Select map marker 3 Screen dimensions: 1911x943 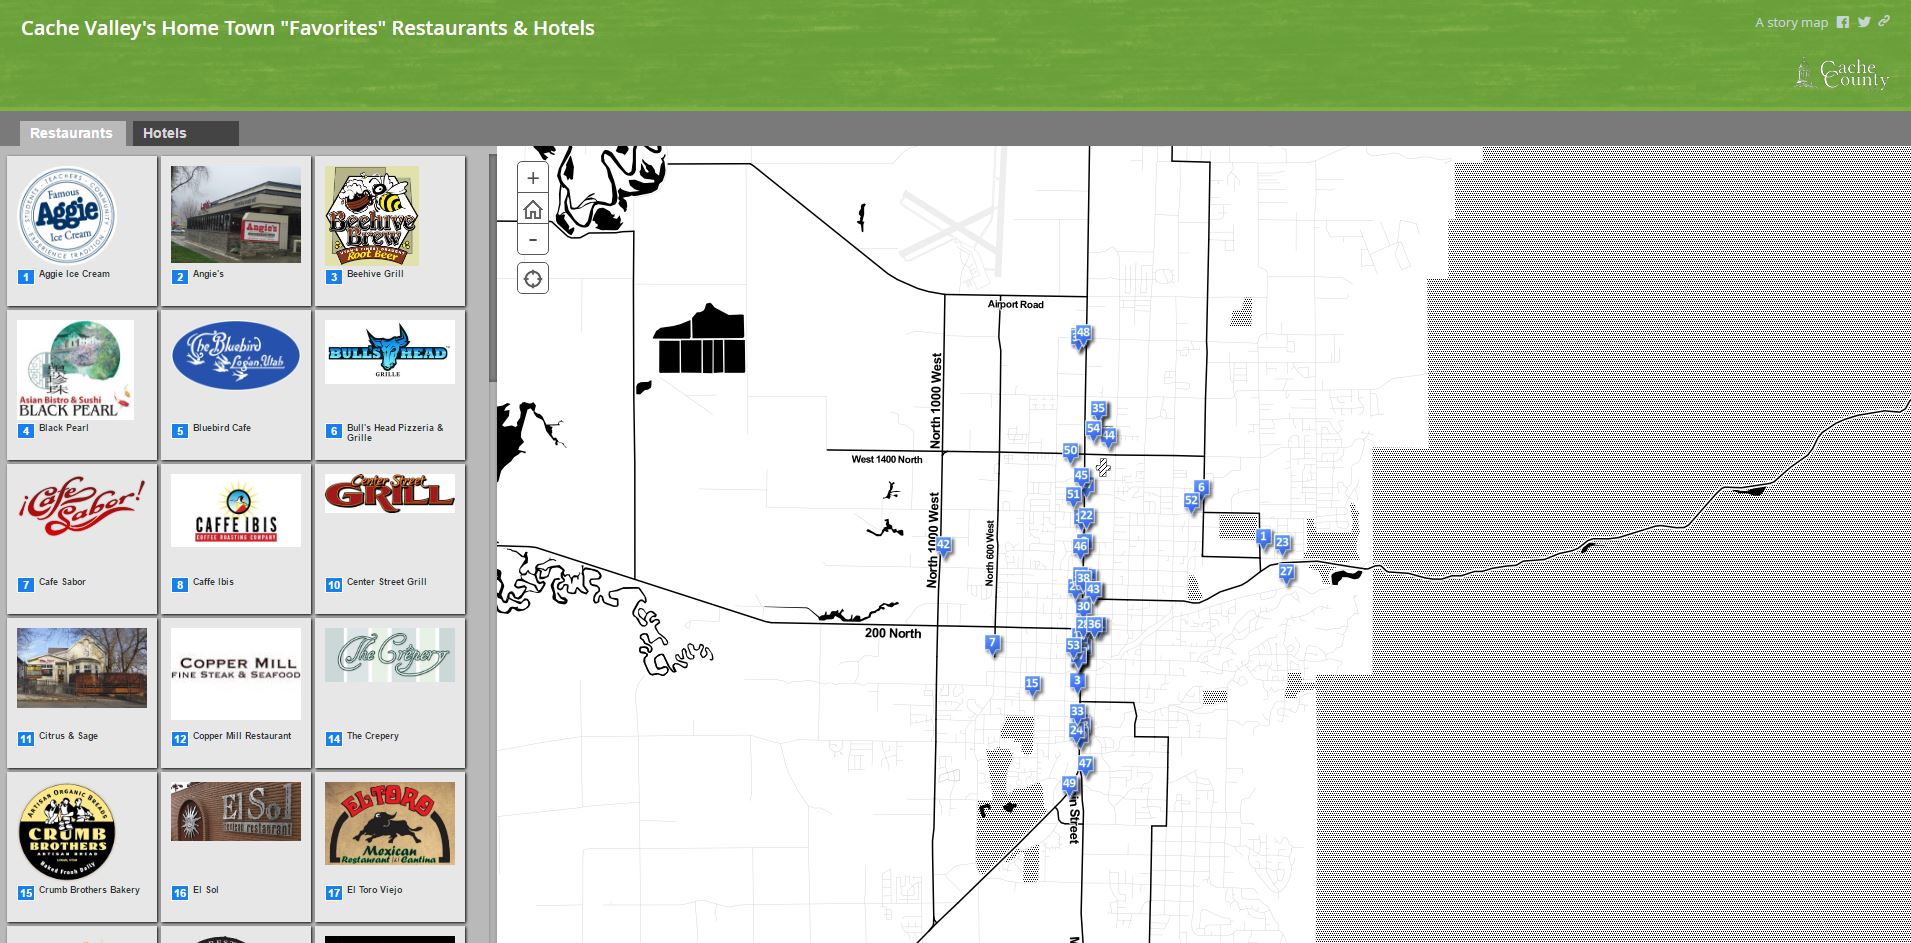pyautogui.click(x=1077, y=682)
